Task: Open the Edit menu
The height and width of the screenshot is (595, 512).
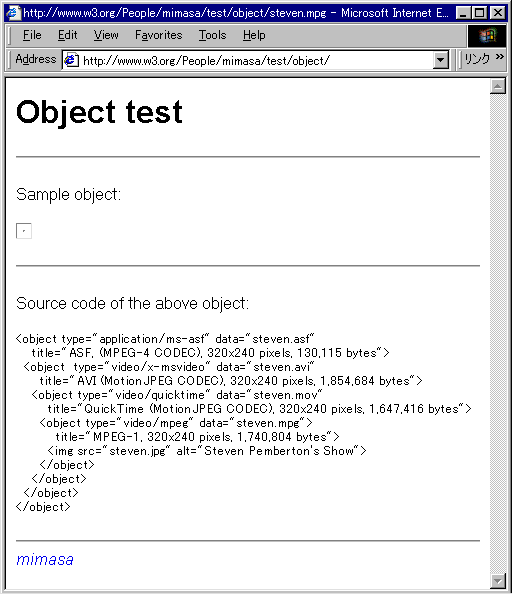Action: click(x=68, y=35)
